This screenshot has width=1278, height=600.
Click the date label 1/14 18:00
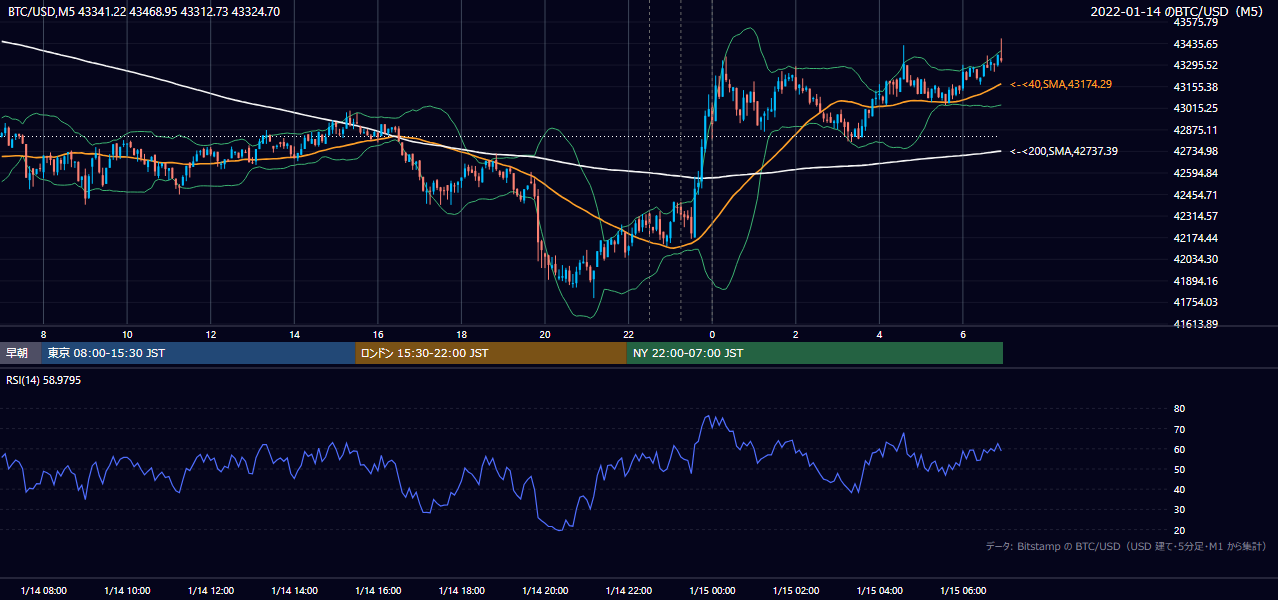(462, 590)
